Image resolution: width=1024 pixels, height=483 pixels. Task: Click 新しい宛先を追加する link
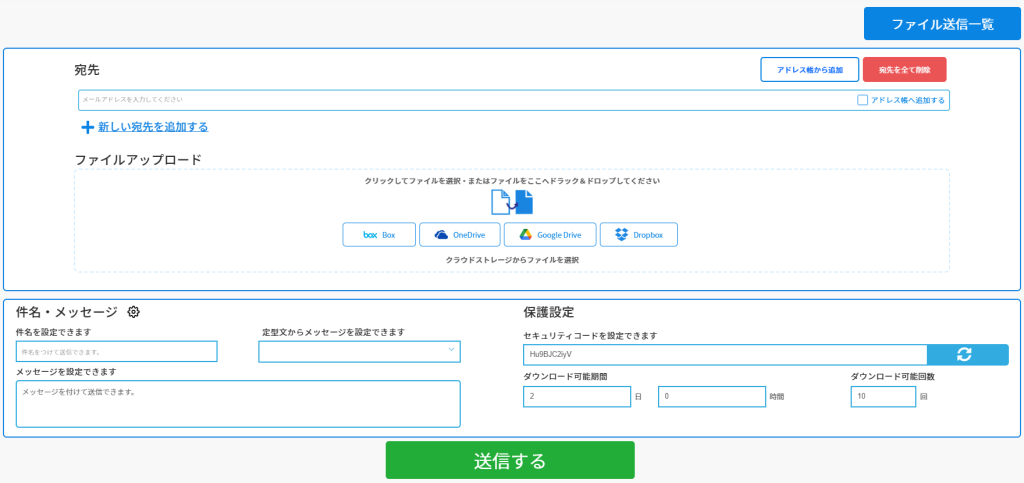click(153, 127)
